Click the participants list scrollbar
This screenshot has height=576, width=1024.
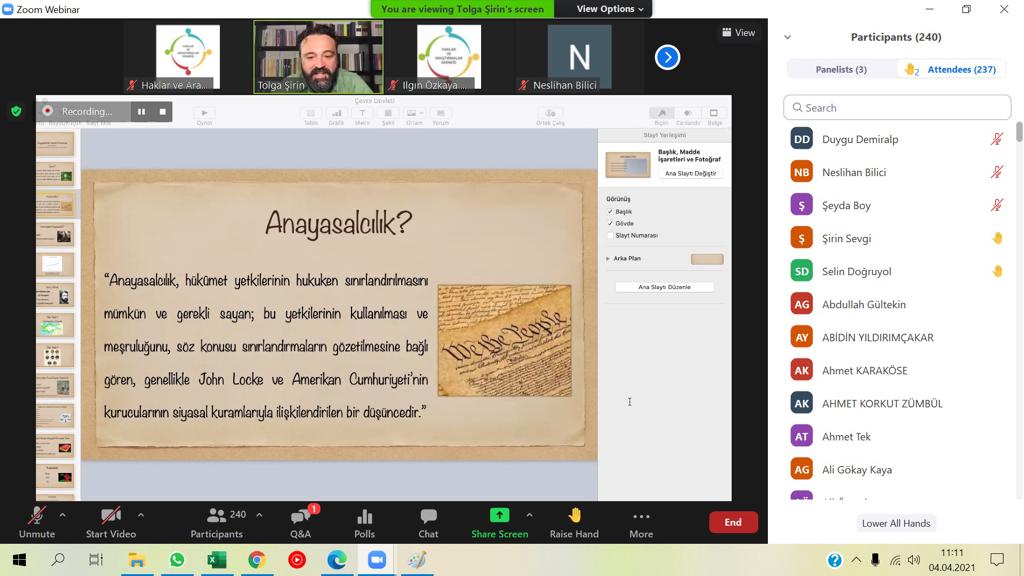coord(1019,131)
